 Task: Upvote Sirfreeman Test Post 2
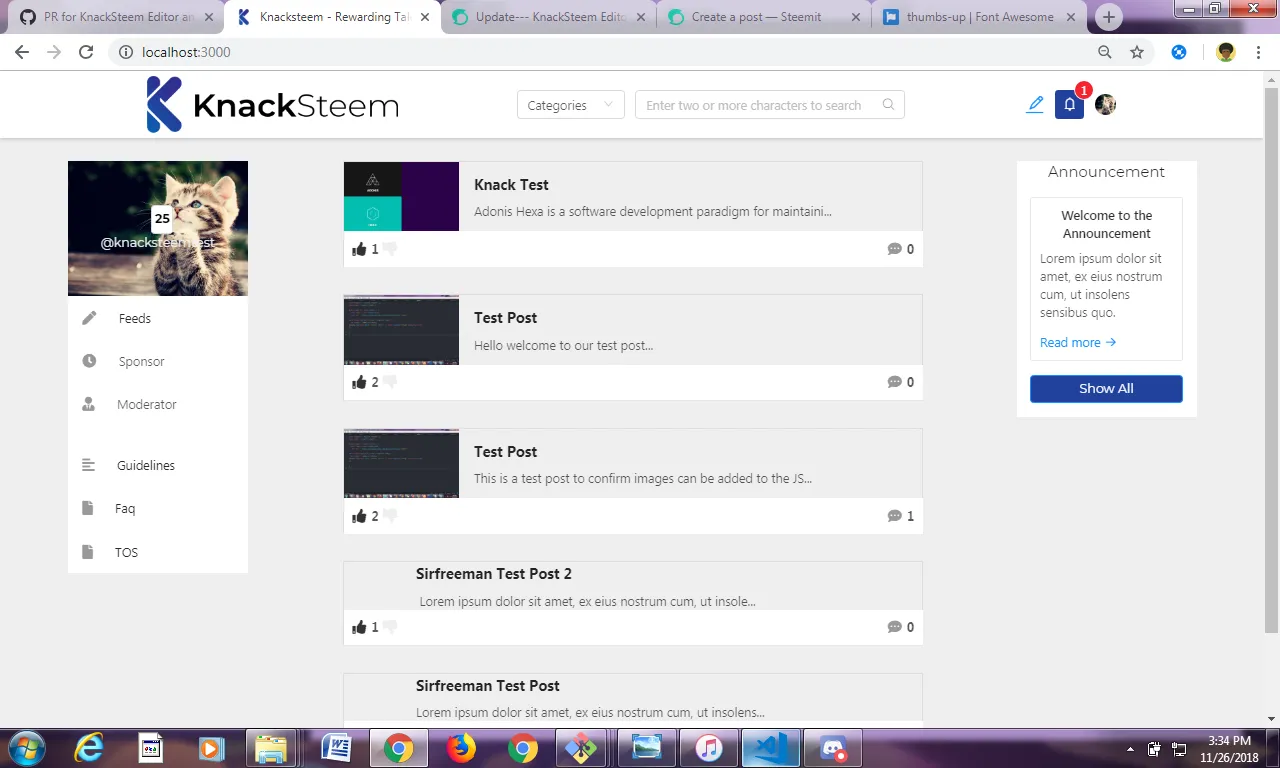point(359,627)
